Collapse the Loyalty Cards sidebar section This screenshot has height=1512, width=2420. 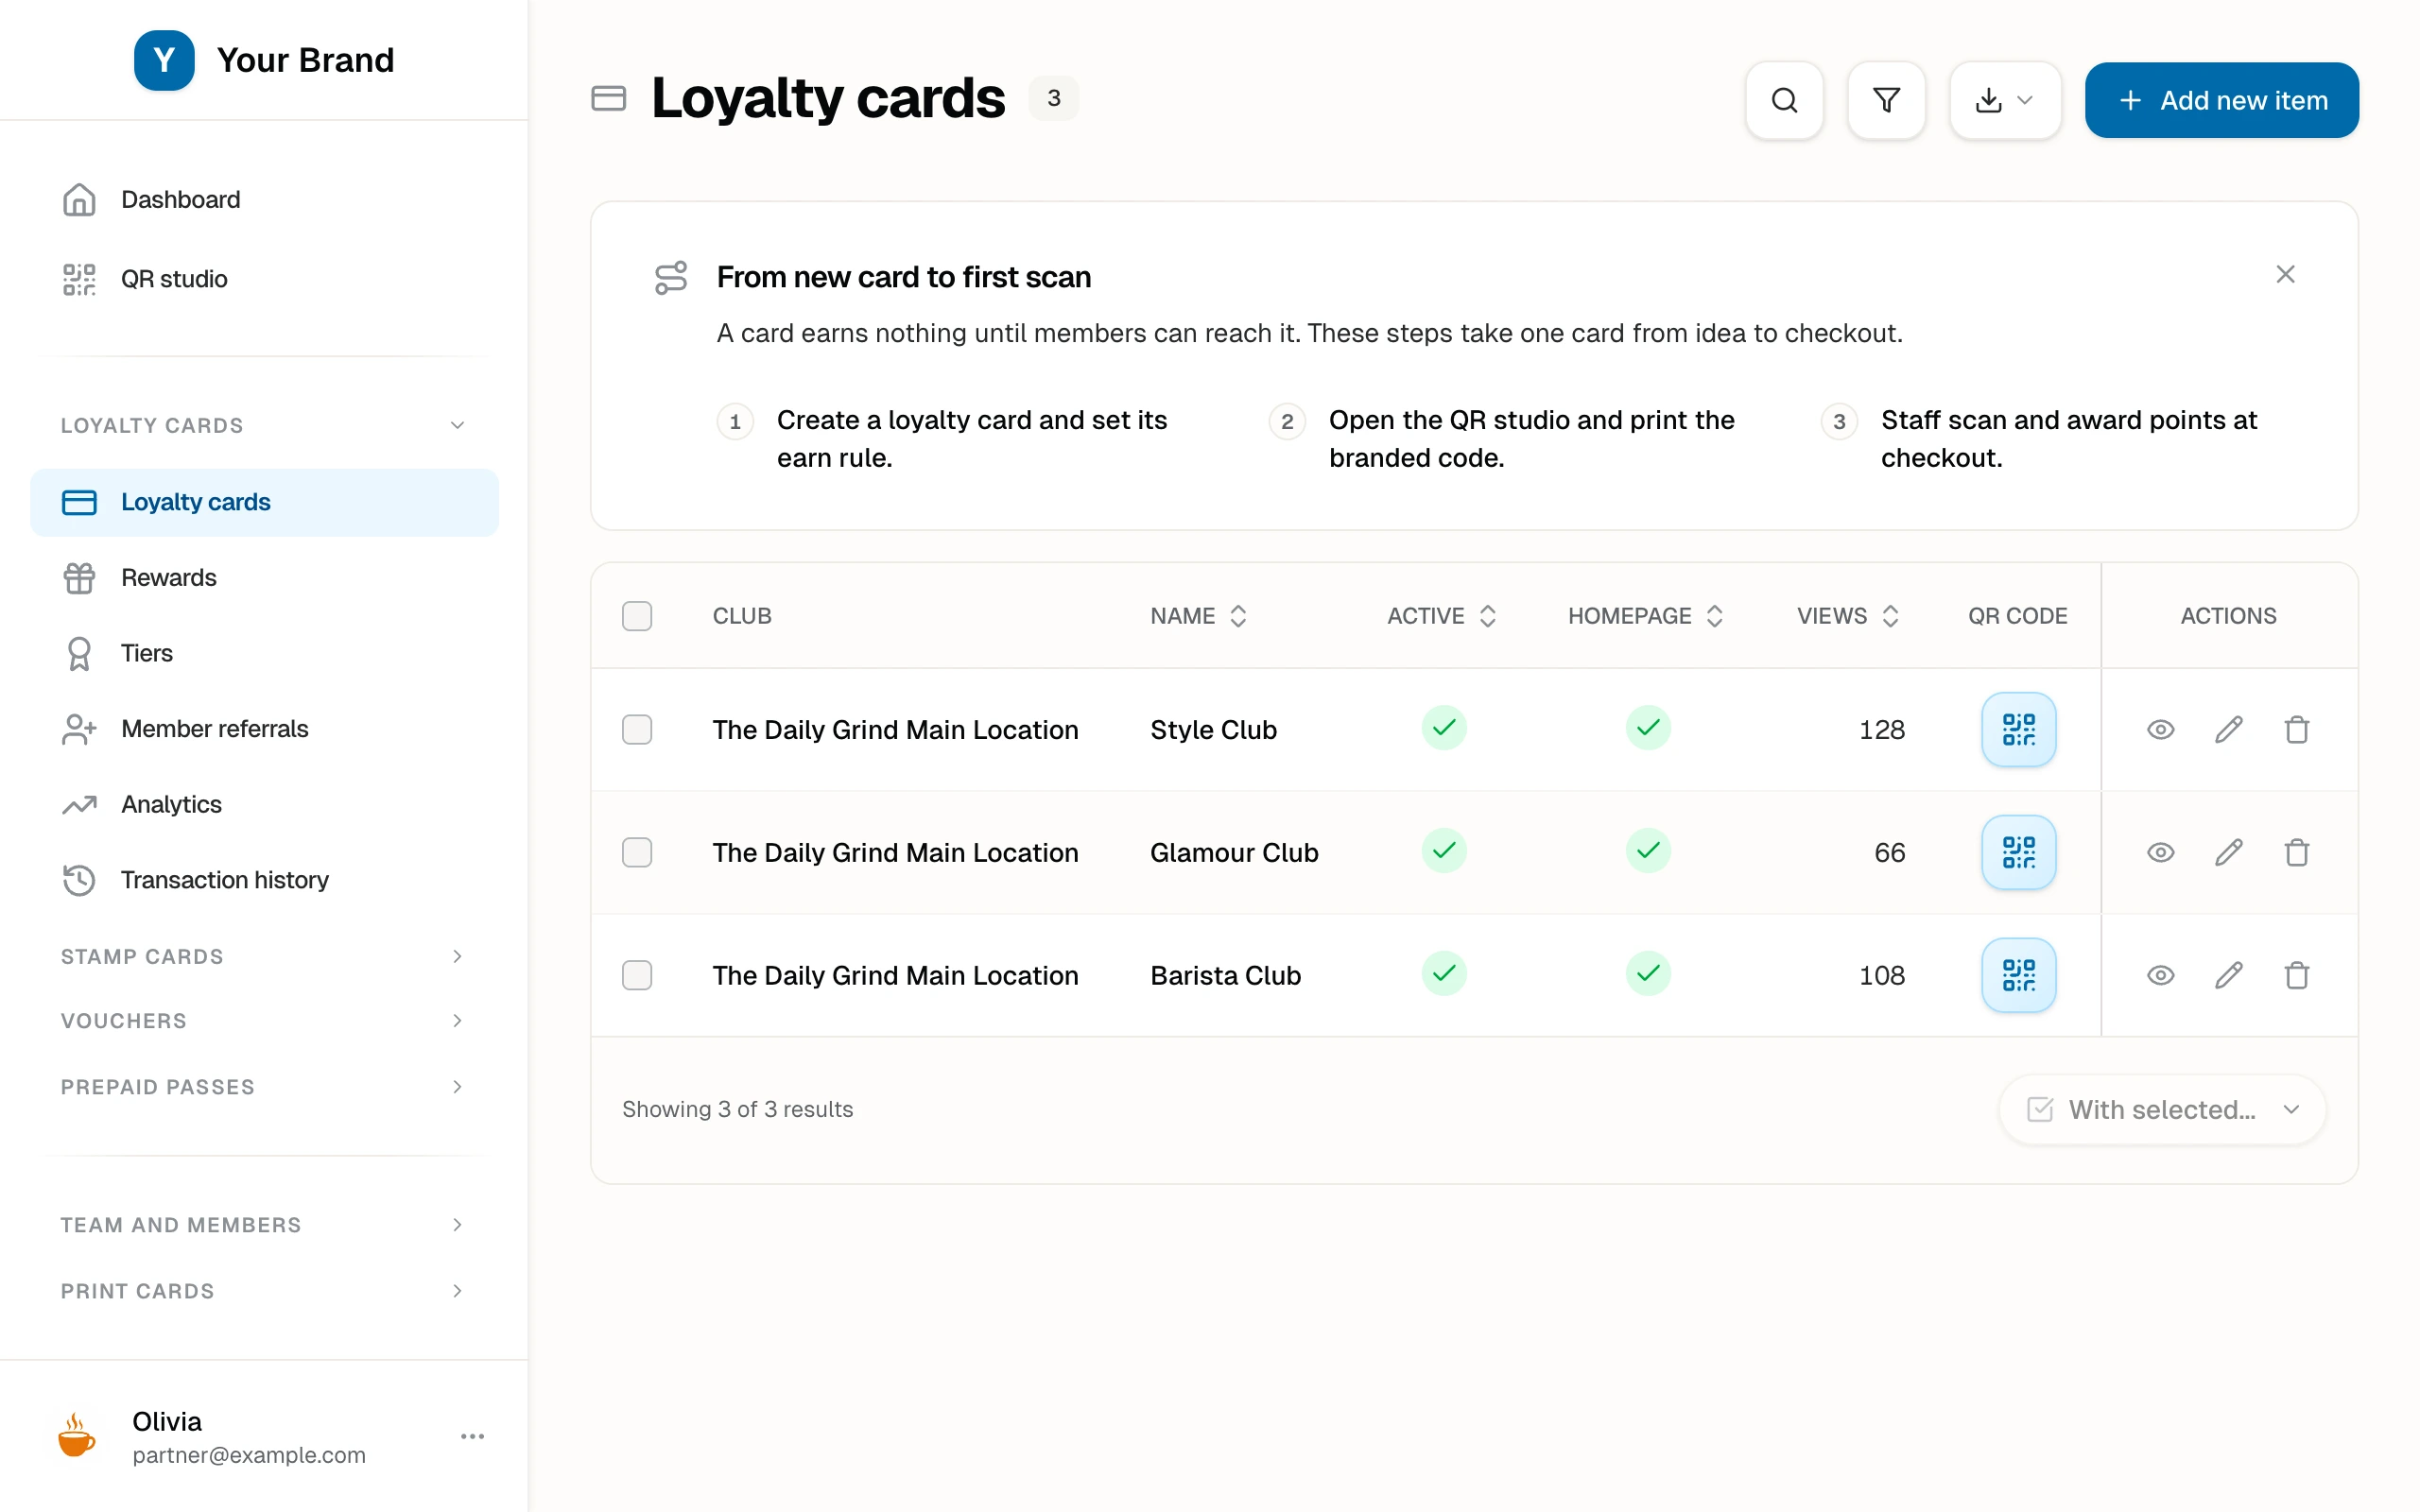tap(264, 425)
